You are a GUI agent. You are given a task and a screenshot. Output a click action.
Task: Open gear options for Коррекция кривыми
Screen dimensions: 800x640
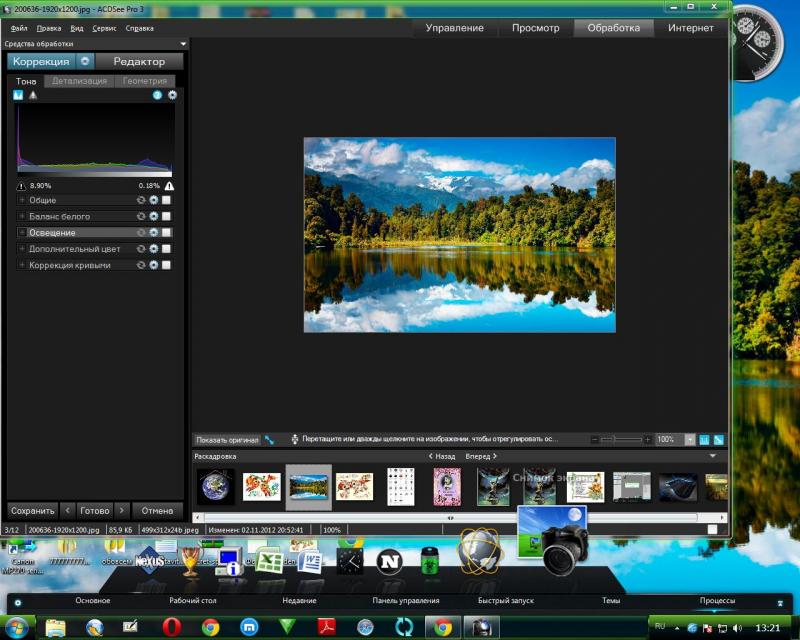point(154,265)
